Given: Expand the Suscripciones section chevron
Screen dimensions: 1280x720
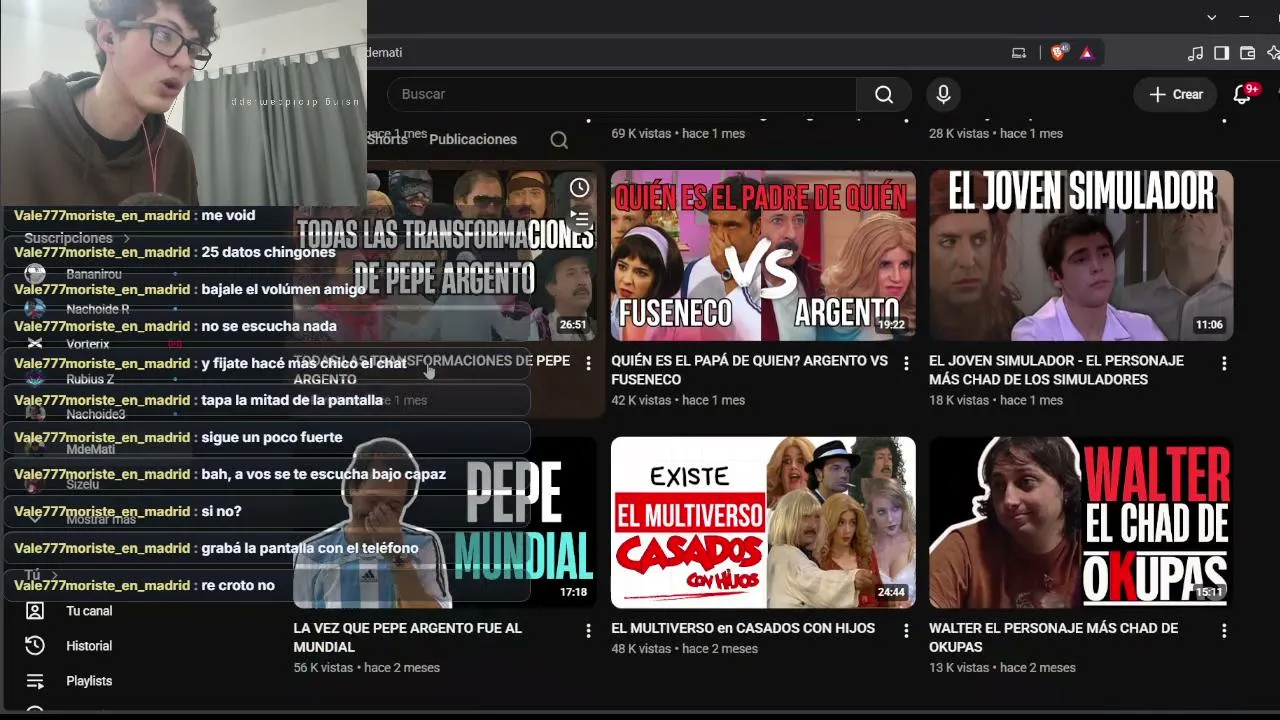Looking at the screenshot, I should tap(127, 239).
